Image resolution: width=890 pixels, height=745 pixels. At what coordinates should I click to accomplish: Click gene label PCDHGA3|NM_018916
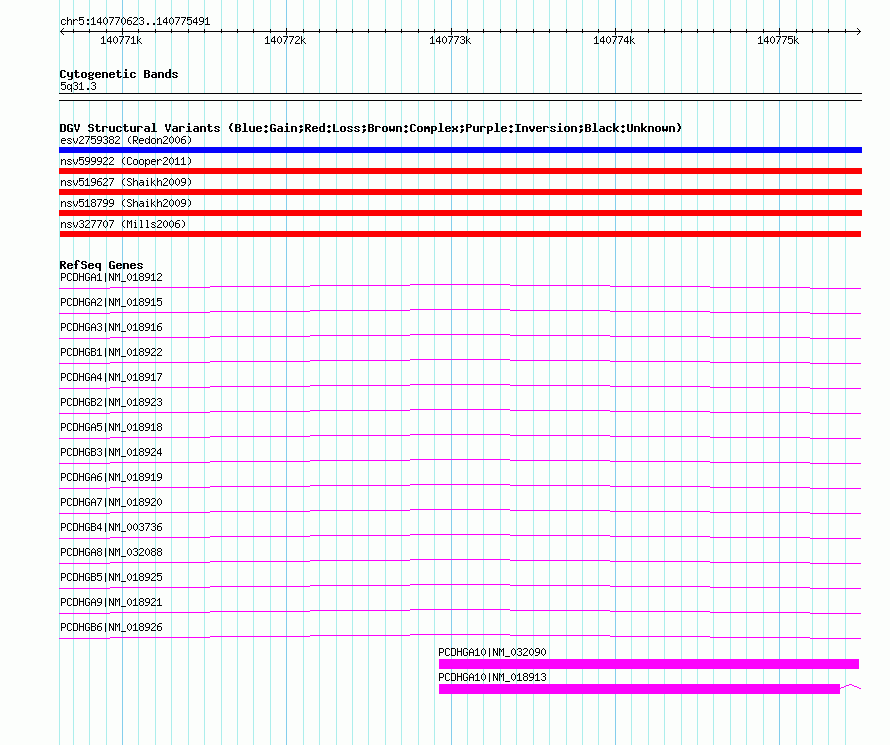coord(111,327)
